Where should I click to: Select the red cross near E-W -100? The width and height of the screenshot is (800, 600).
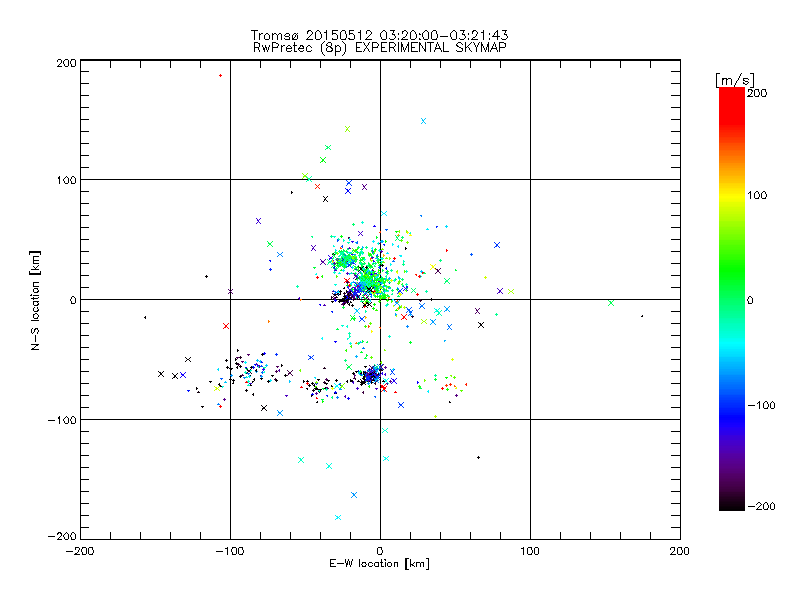tap(226, 326)
